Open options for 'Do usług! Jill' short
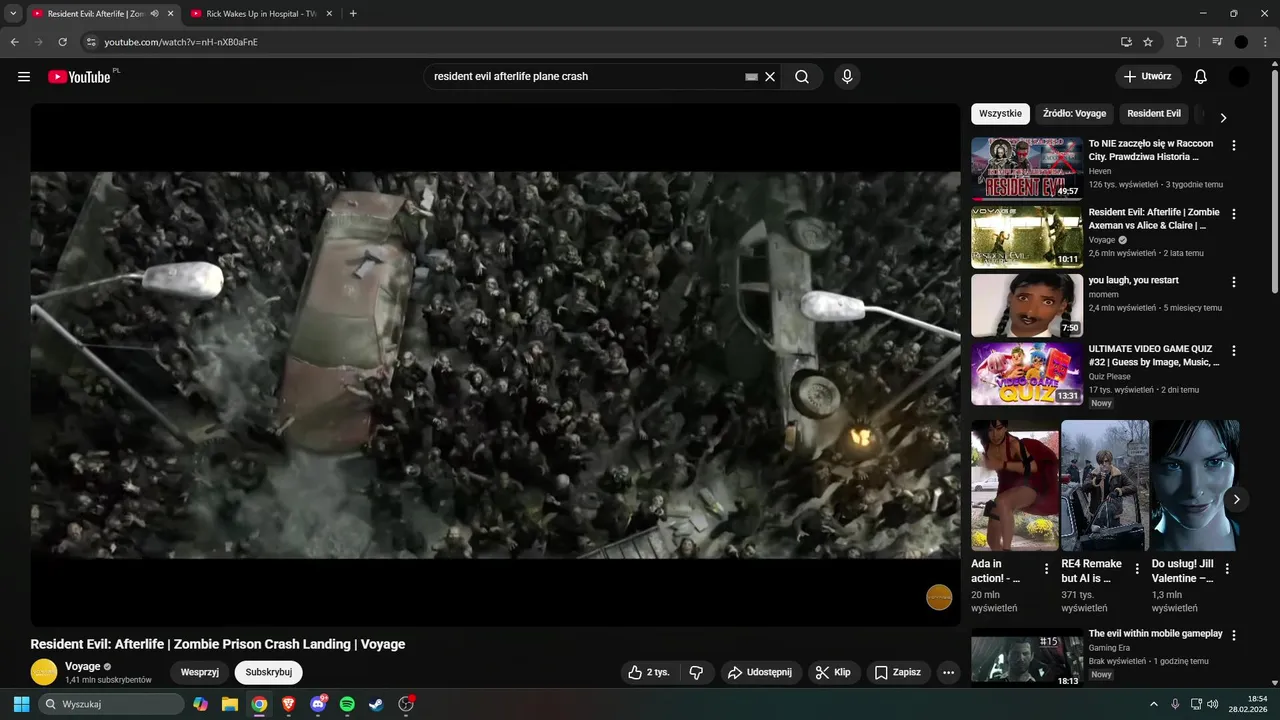This screenshot has height=720, width=1280. tap(1227, 569)
